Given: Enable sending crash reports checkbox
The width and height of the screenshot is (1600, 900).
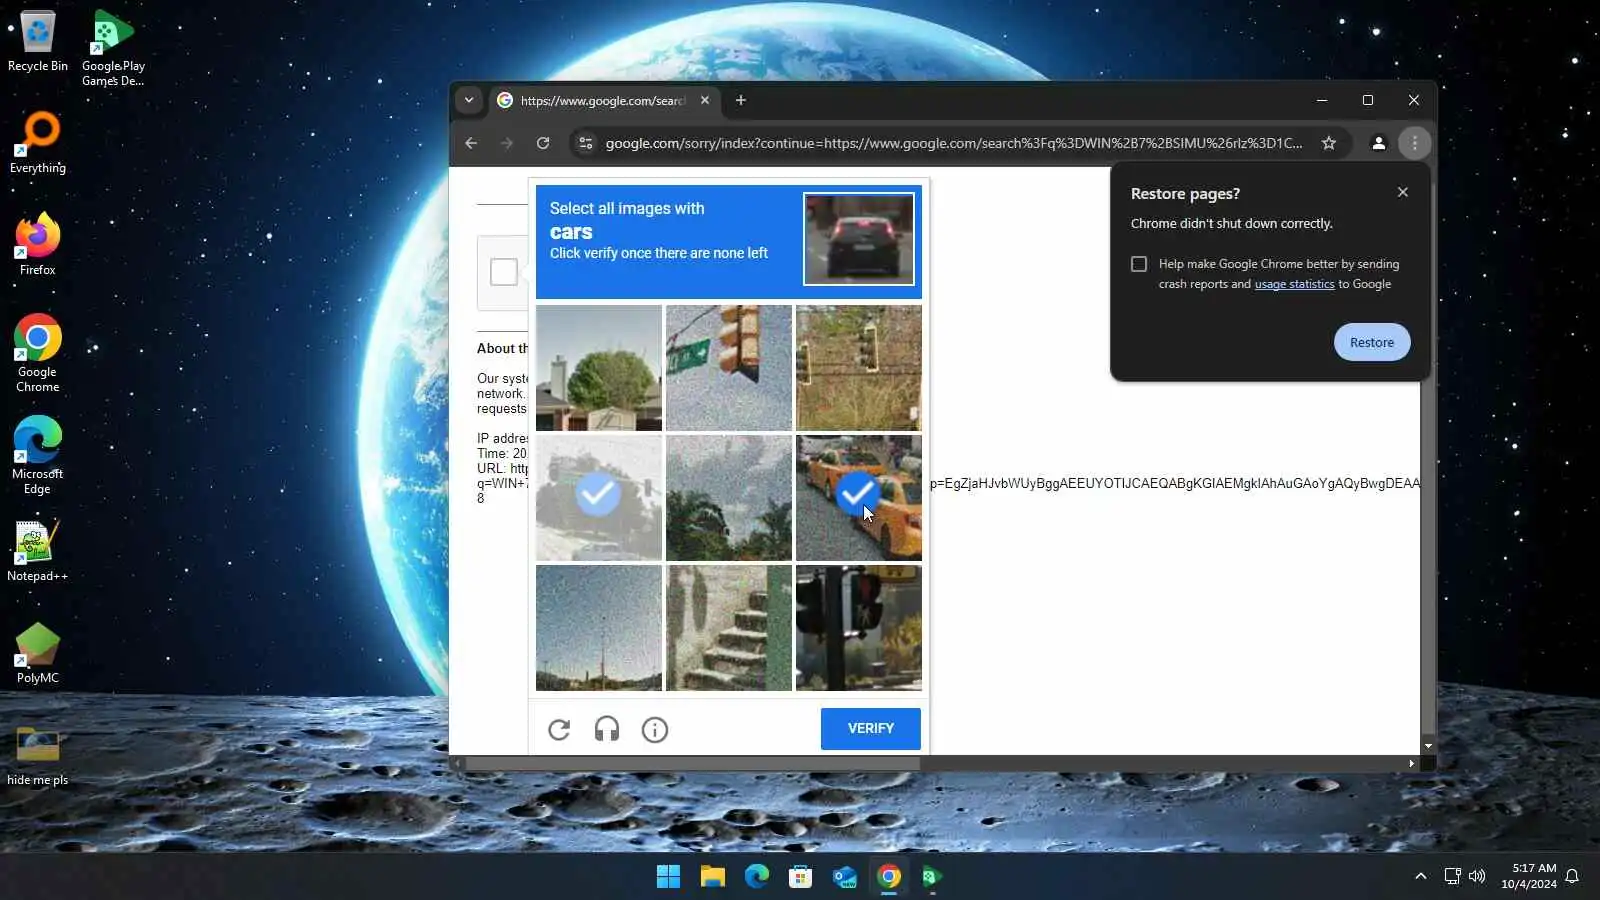Looking at the screenshot, I should pos(1139,264).
